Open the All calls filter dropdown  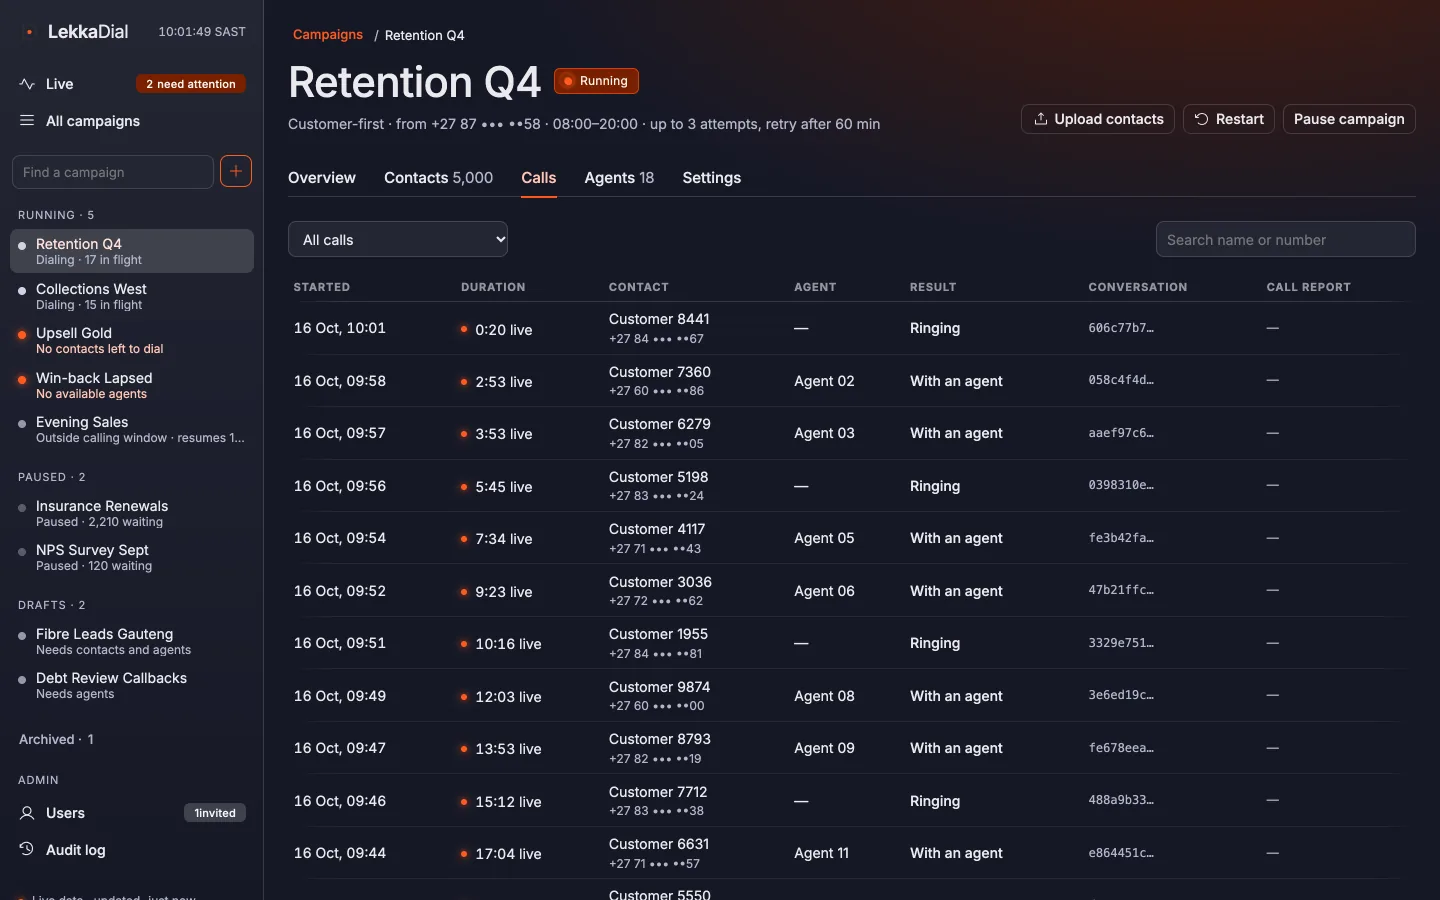(398, 239)
